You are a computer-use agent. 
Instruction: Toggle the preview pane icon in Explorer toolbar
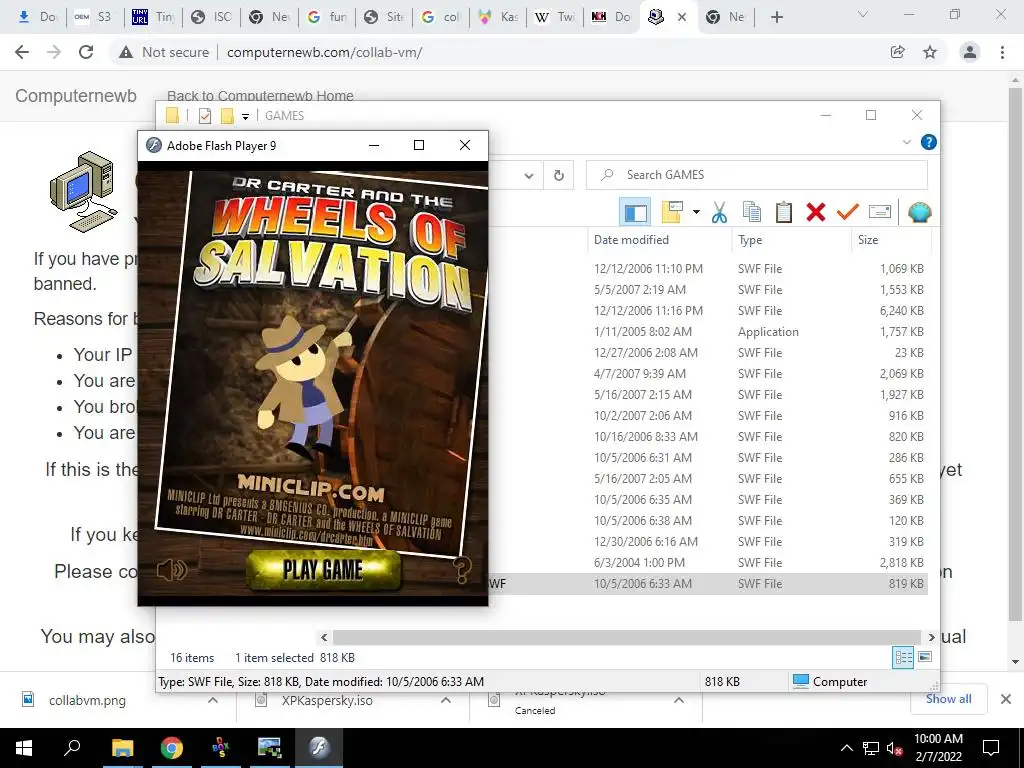(x=635, y=212)
